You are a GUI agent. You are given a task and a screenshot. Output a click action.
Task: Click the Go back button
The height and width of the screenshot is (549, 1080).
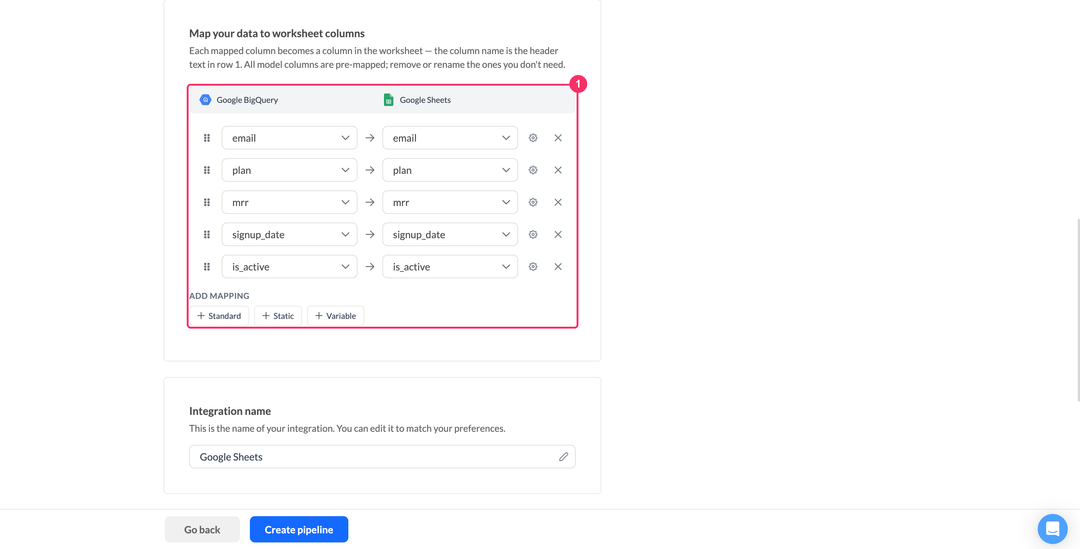pyautogui.click(x=202, y=529)
